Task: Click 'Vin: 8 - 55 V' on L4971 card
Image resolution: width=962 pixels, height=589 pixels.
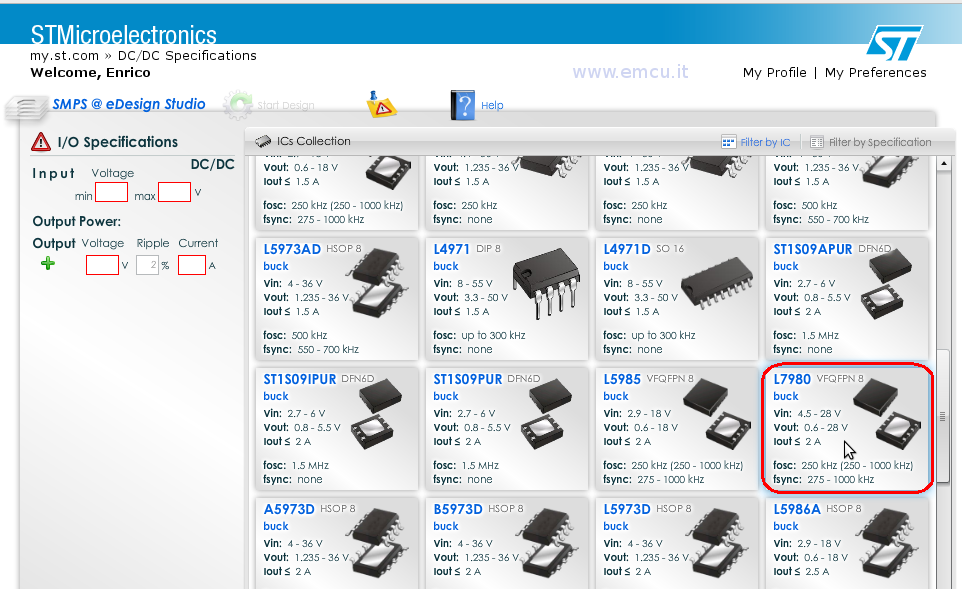Action: click(463, 283)
